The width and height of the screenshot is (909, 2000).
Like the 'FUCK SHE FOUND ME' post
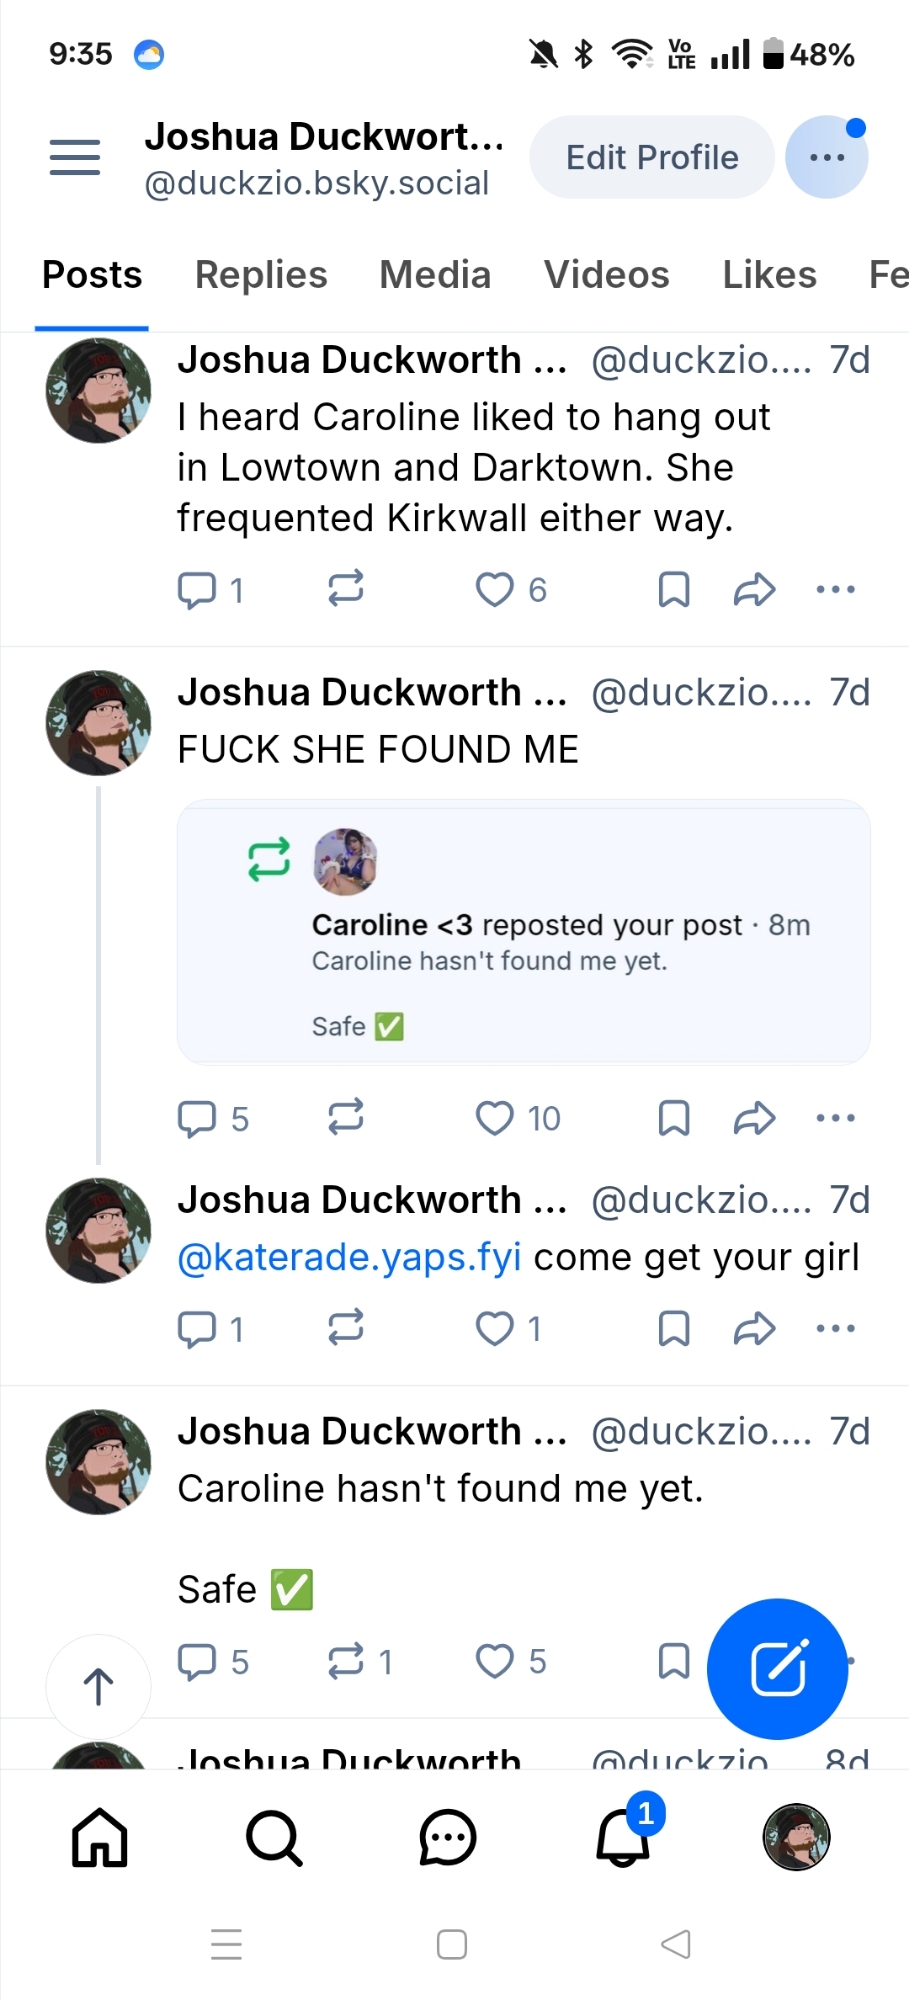coord(495,1118)
